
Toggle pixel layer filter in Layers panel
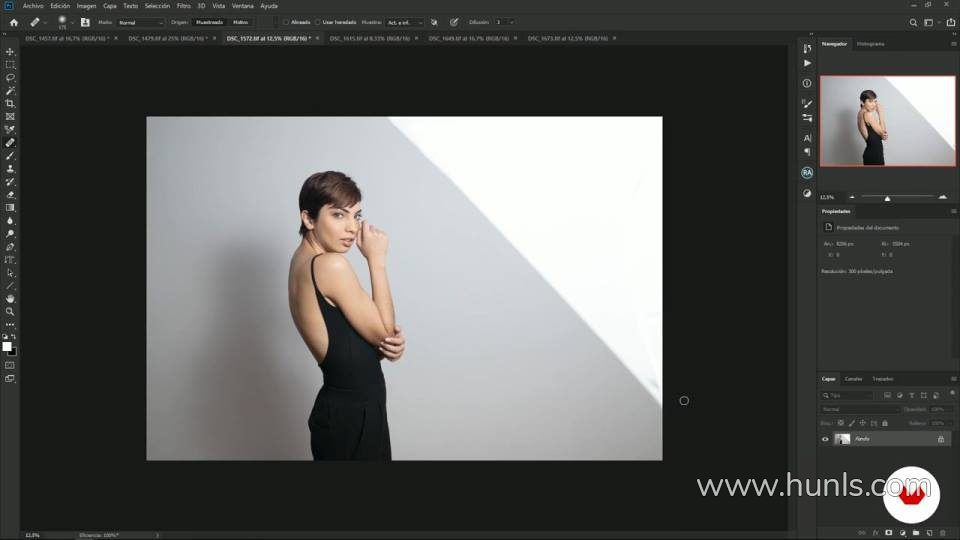pos(887,396)
